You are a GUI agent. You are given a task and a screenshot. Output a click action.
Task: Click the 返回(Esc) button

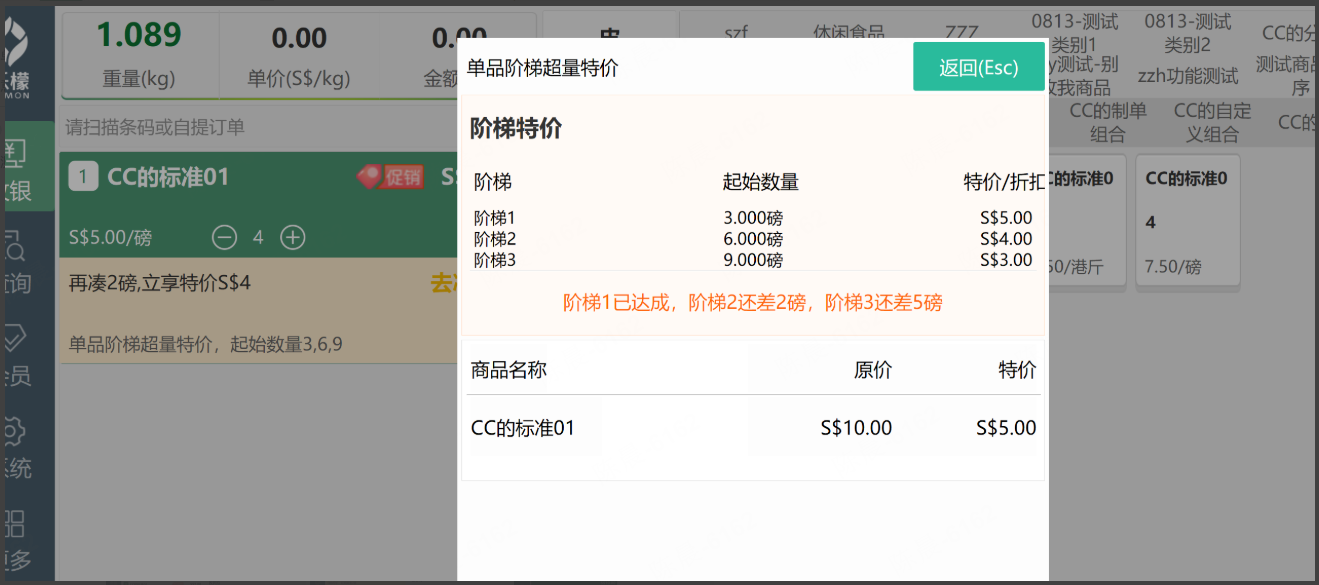(x=978, y=67)
